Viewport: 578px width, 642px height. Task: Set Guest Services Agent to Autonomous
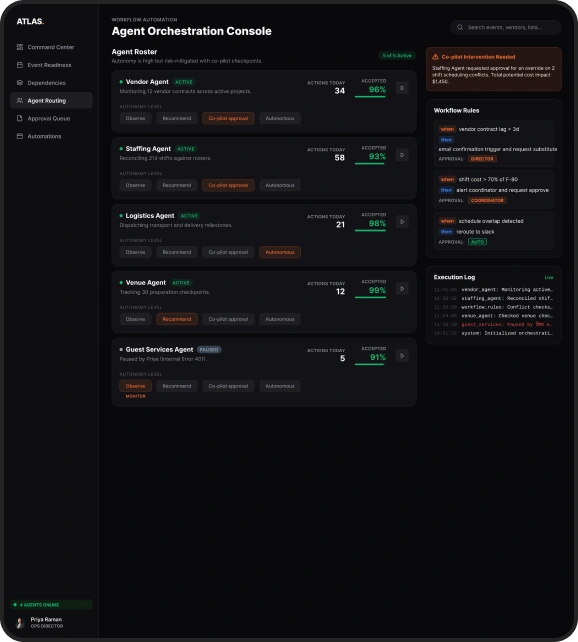[x=280, y=386]
